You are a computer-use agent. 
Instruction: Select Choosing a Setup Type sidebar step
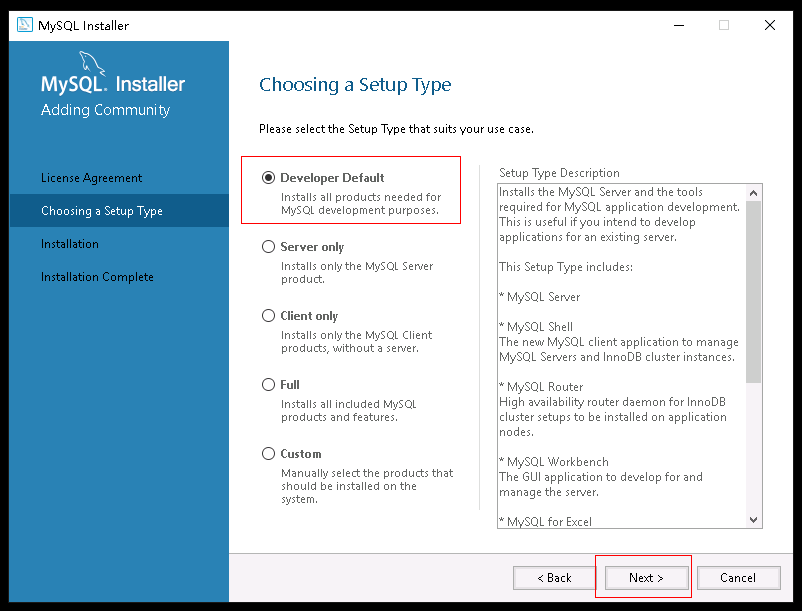(119, 211)
